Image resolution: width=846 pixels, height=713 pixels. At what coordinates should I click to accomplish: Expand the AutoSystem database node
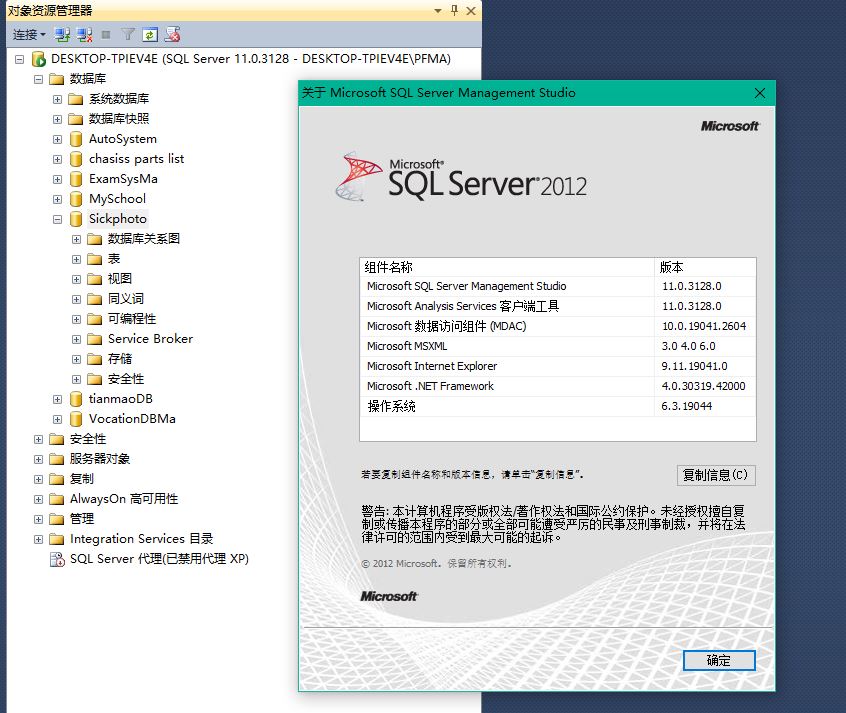57,139
